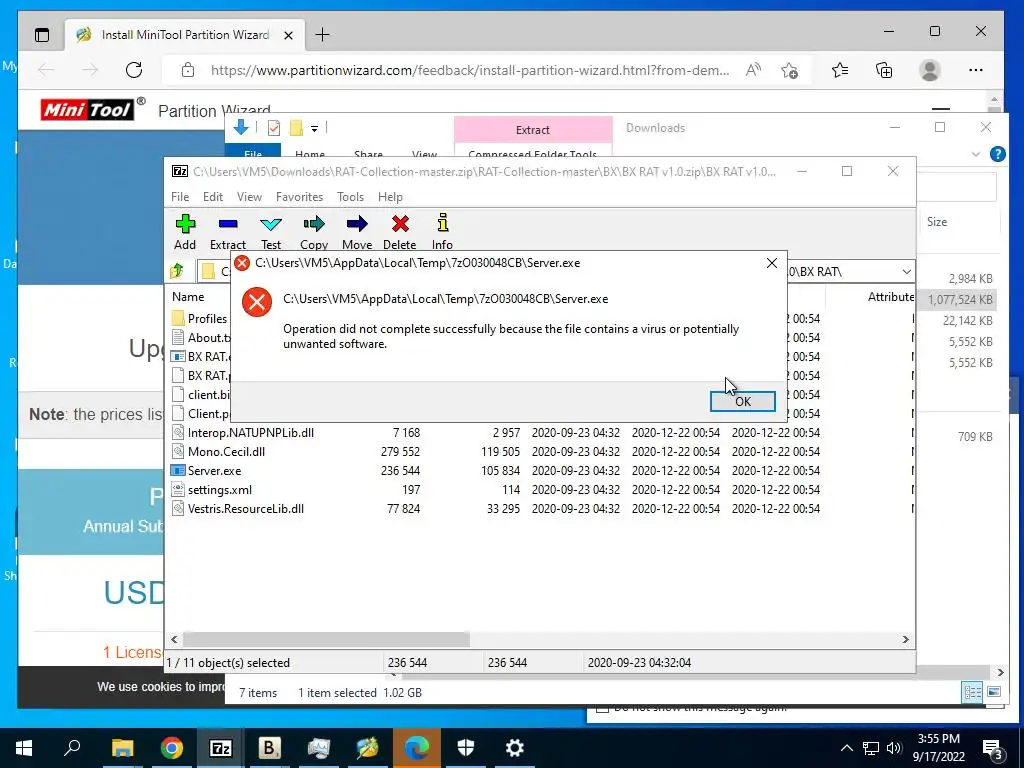Image resolution: width=1024 pixels, height=768 pixels.
Task: View site information lock icon
Action: [x=187, y=70]
